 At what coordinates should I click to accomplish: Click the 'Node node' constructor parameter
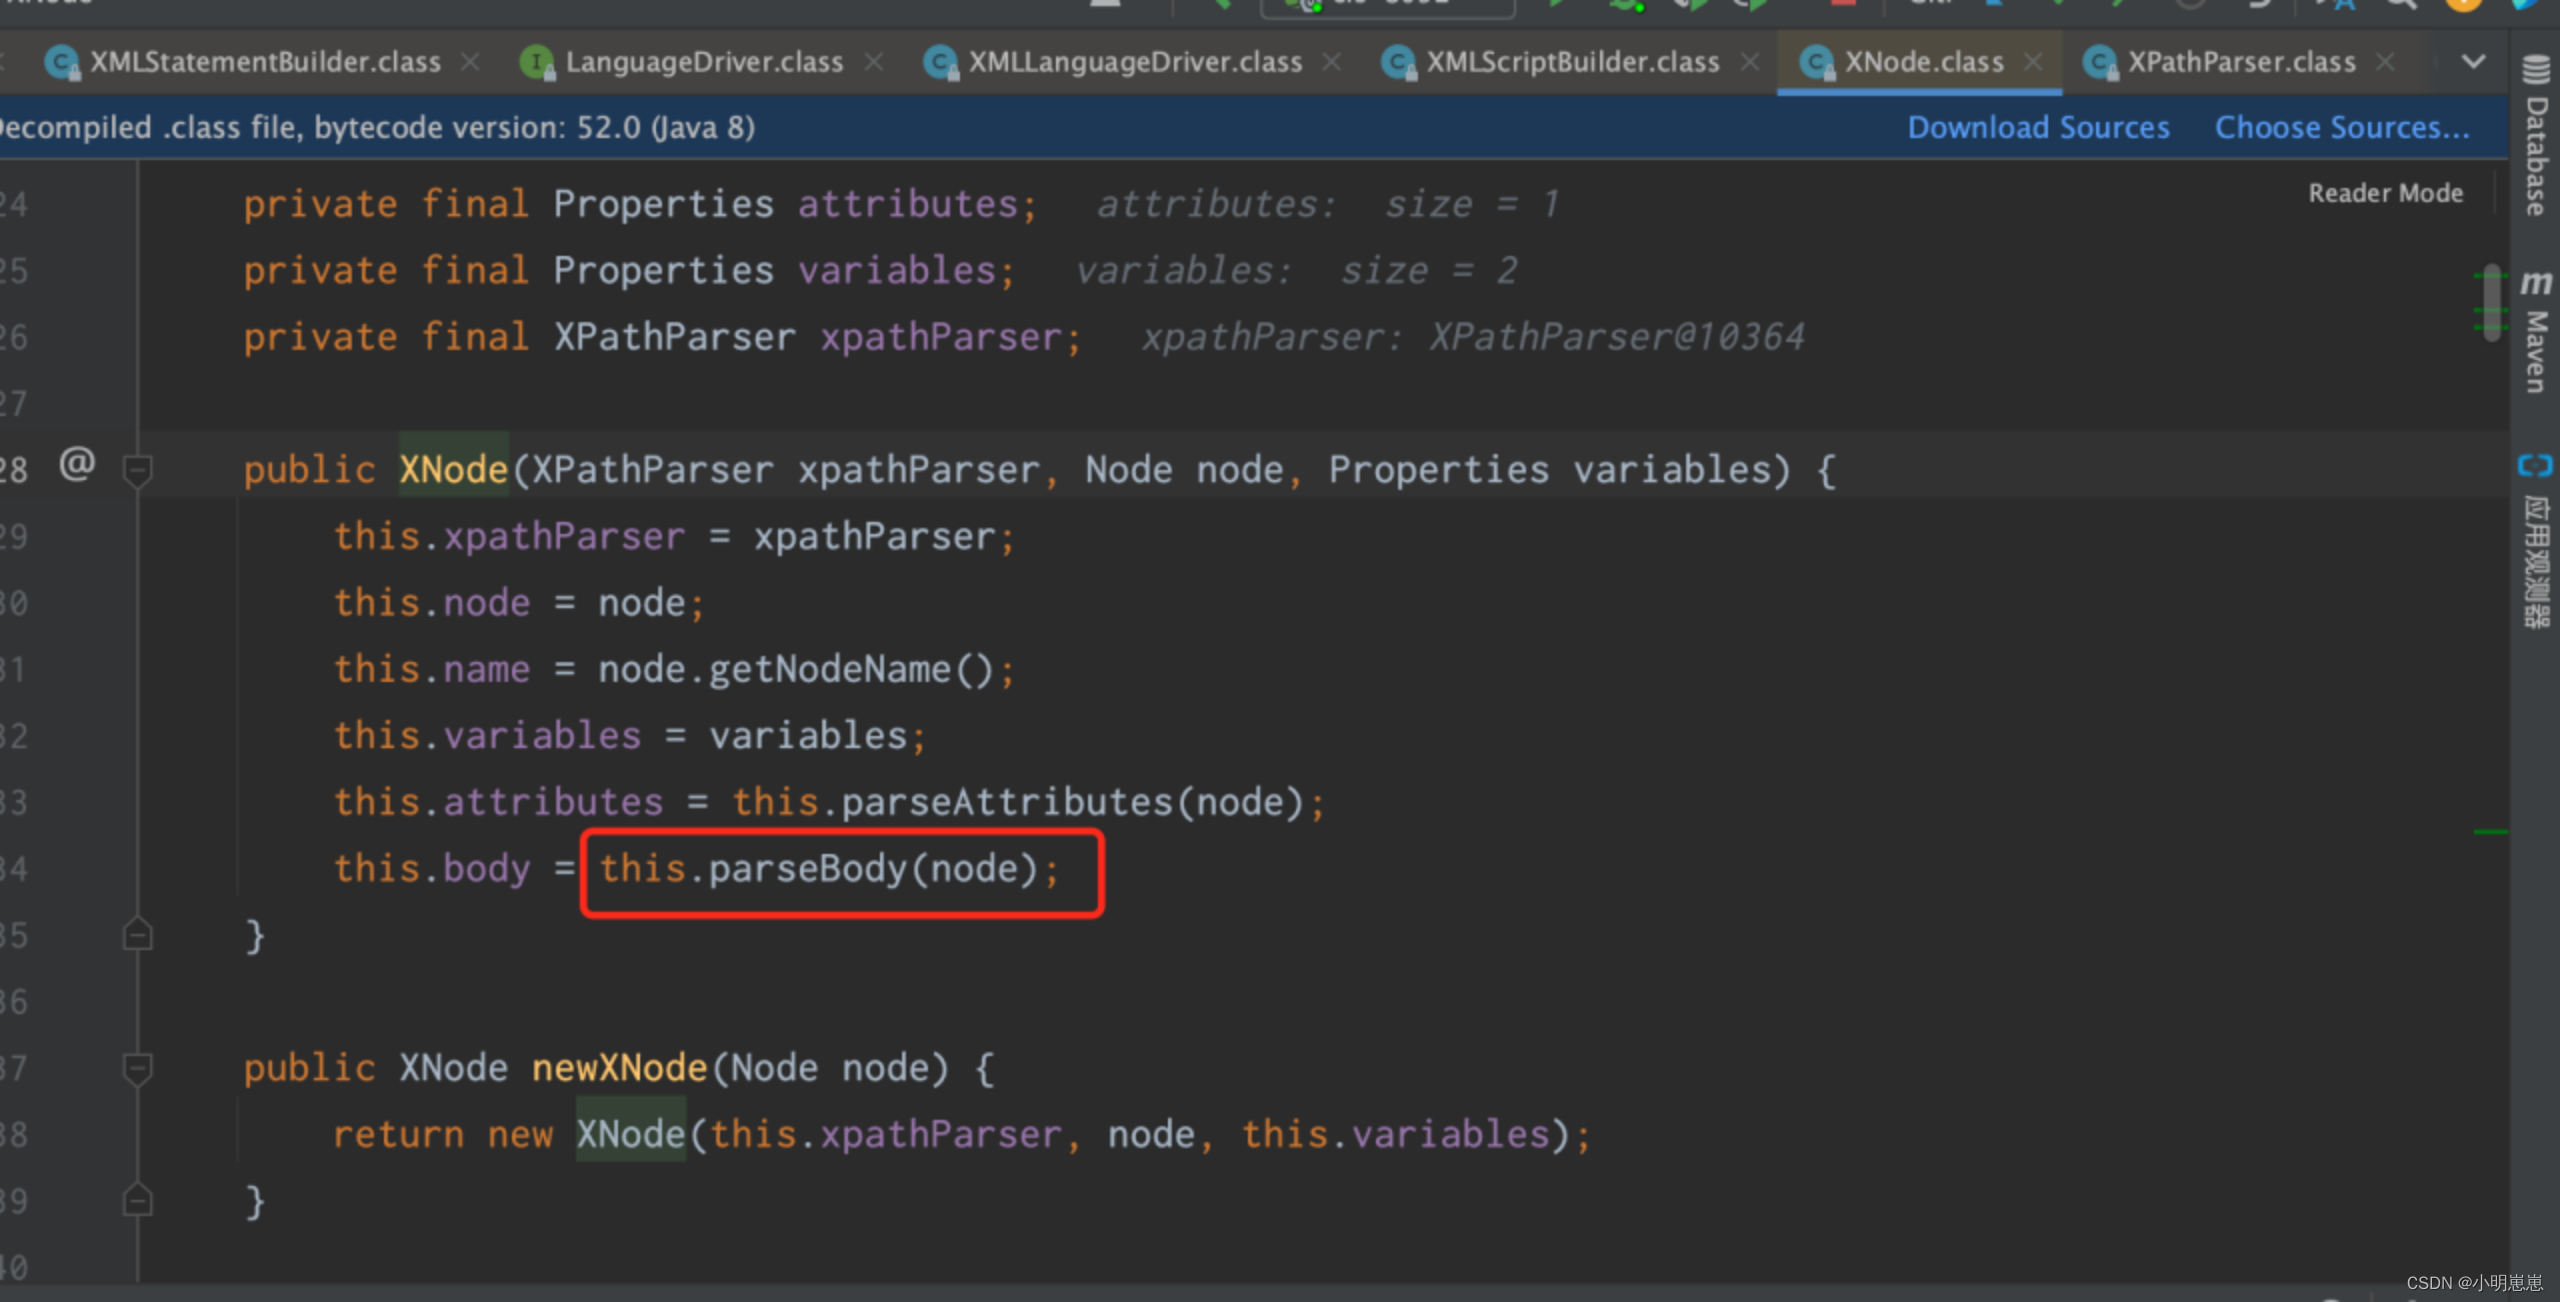click(x=1185, y=470)
